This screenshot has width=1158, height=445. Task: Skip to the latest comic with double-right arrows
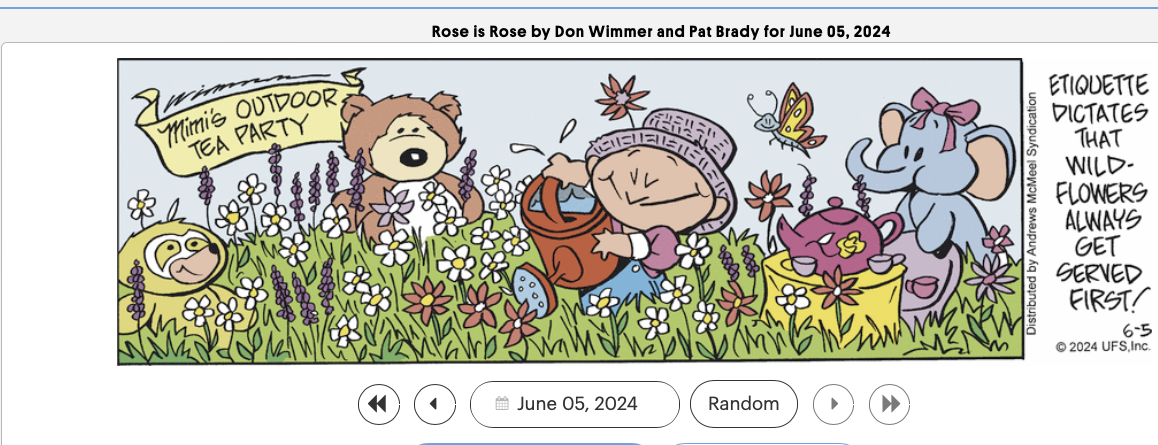tap(890, 404)
